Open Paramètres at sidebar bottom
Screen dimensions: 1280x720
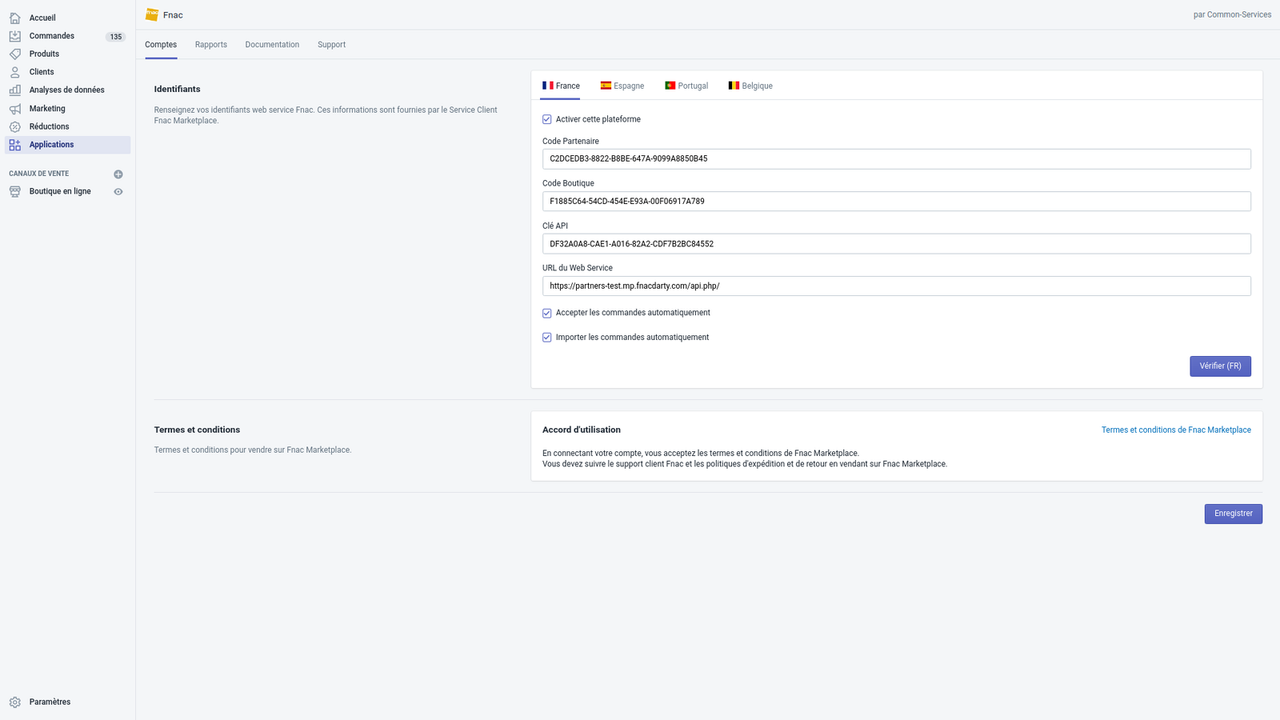coord(67,702)
